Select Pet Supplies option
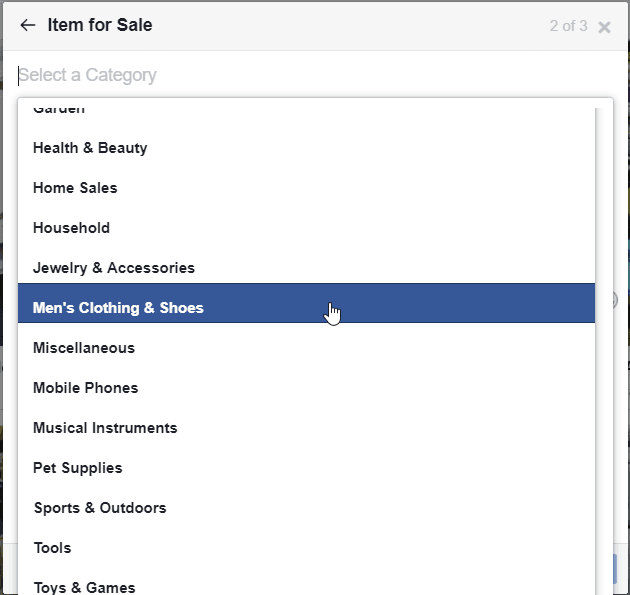 [306, 468]
